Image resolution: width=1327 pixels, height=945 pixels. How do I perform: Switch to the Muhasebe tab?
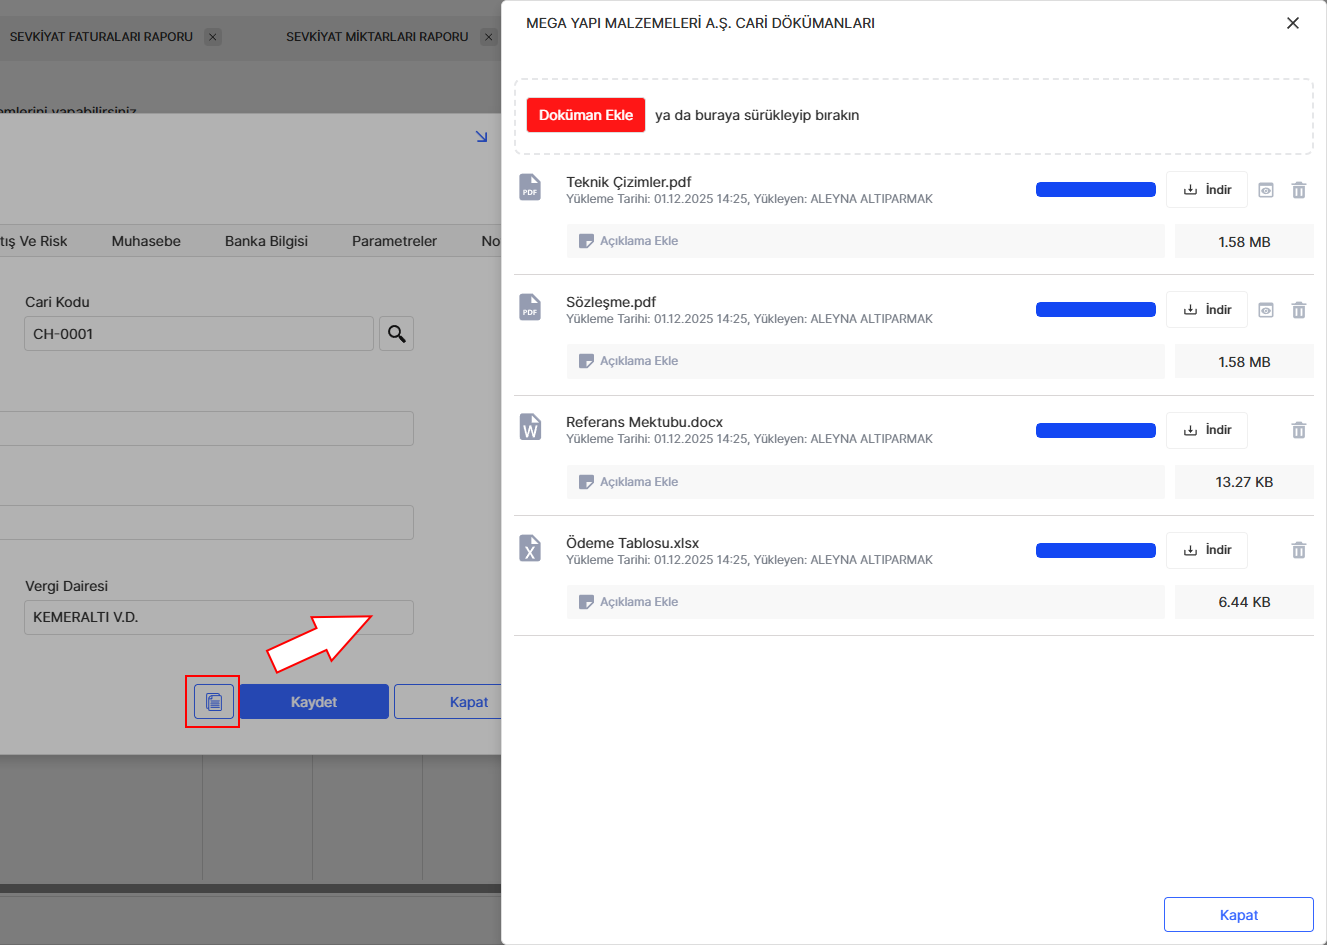pos(146,241)
